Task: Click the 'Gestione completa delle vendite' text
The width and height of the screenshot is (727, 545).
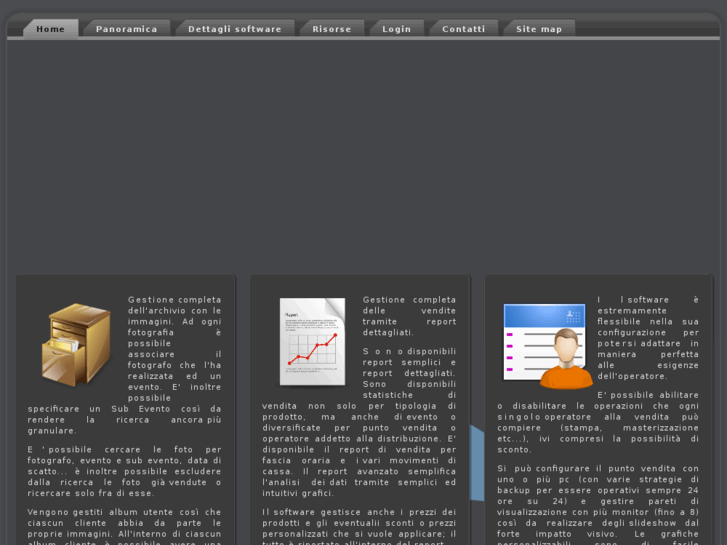Action: (409, 315)
